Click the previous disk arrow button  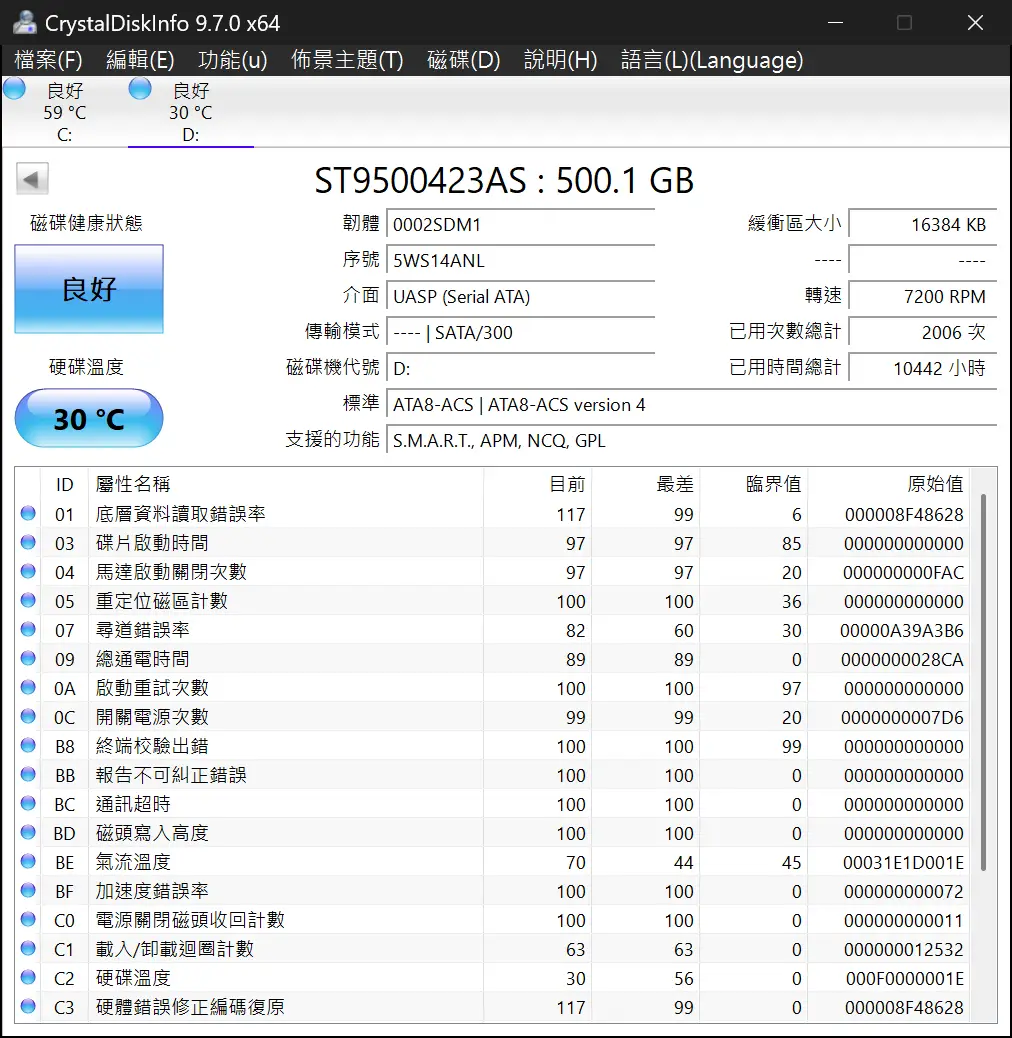32,179
